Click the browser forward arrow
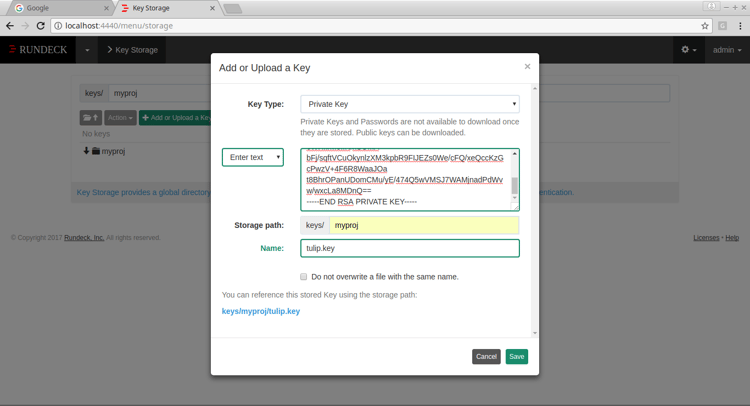The height and width of the screenshot is (406, 750). point(25,26)
